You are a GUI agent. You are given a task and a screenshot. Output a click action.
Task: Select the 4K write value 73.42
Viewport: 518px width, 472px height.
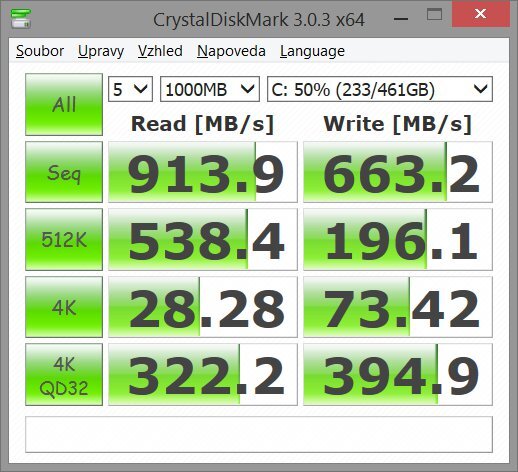[x=398, y=307]
